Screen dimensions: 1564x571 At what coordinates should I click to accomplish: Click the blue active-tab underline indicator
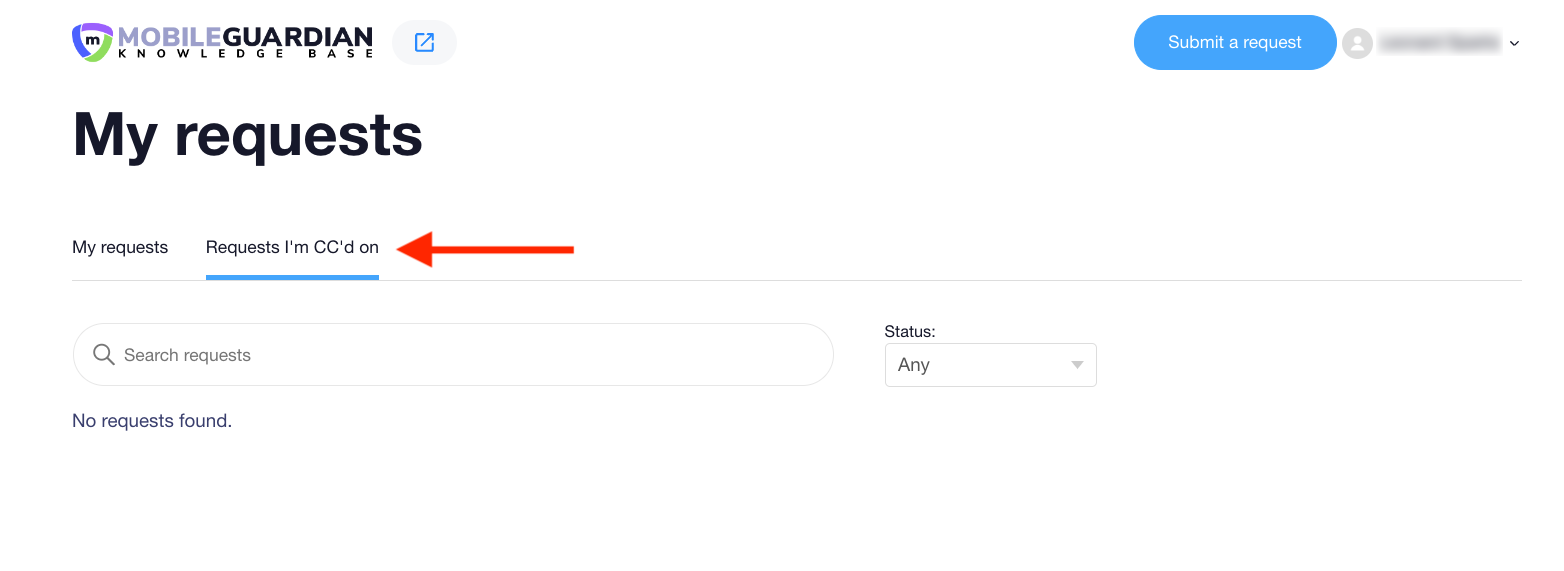pos(292,277)
